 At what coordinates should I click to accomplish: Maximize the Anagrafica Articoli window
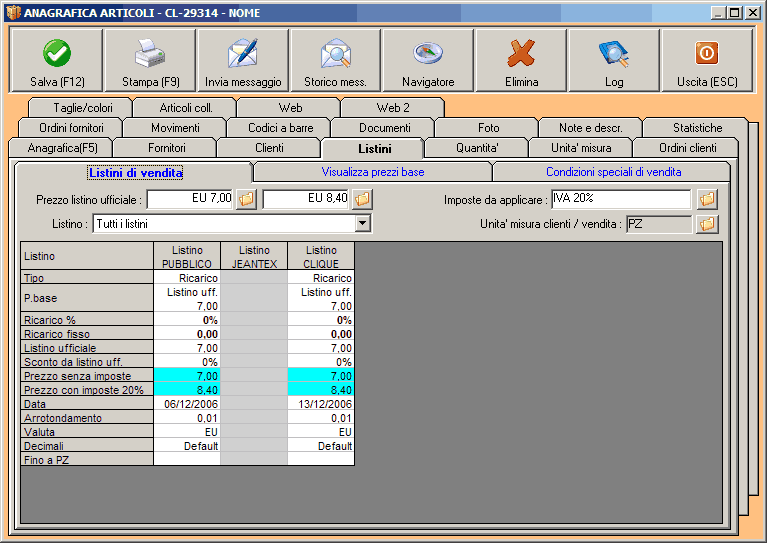(x=735, y=13)
